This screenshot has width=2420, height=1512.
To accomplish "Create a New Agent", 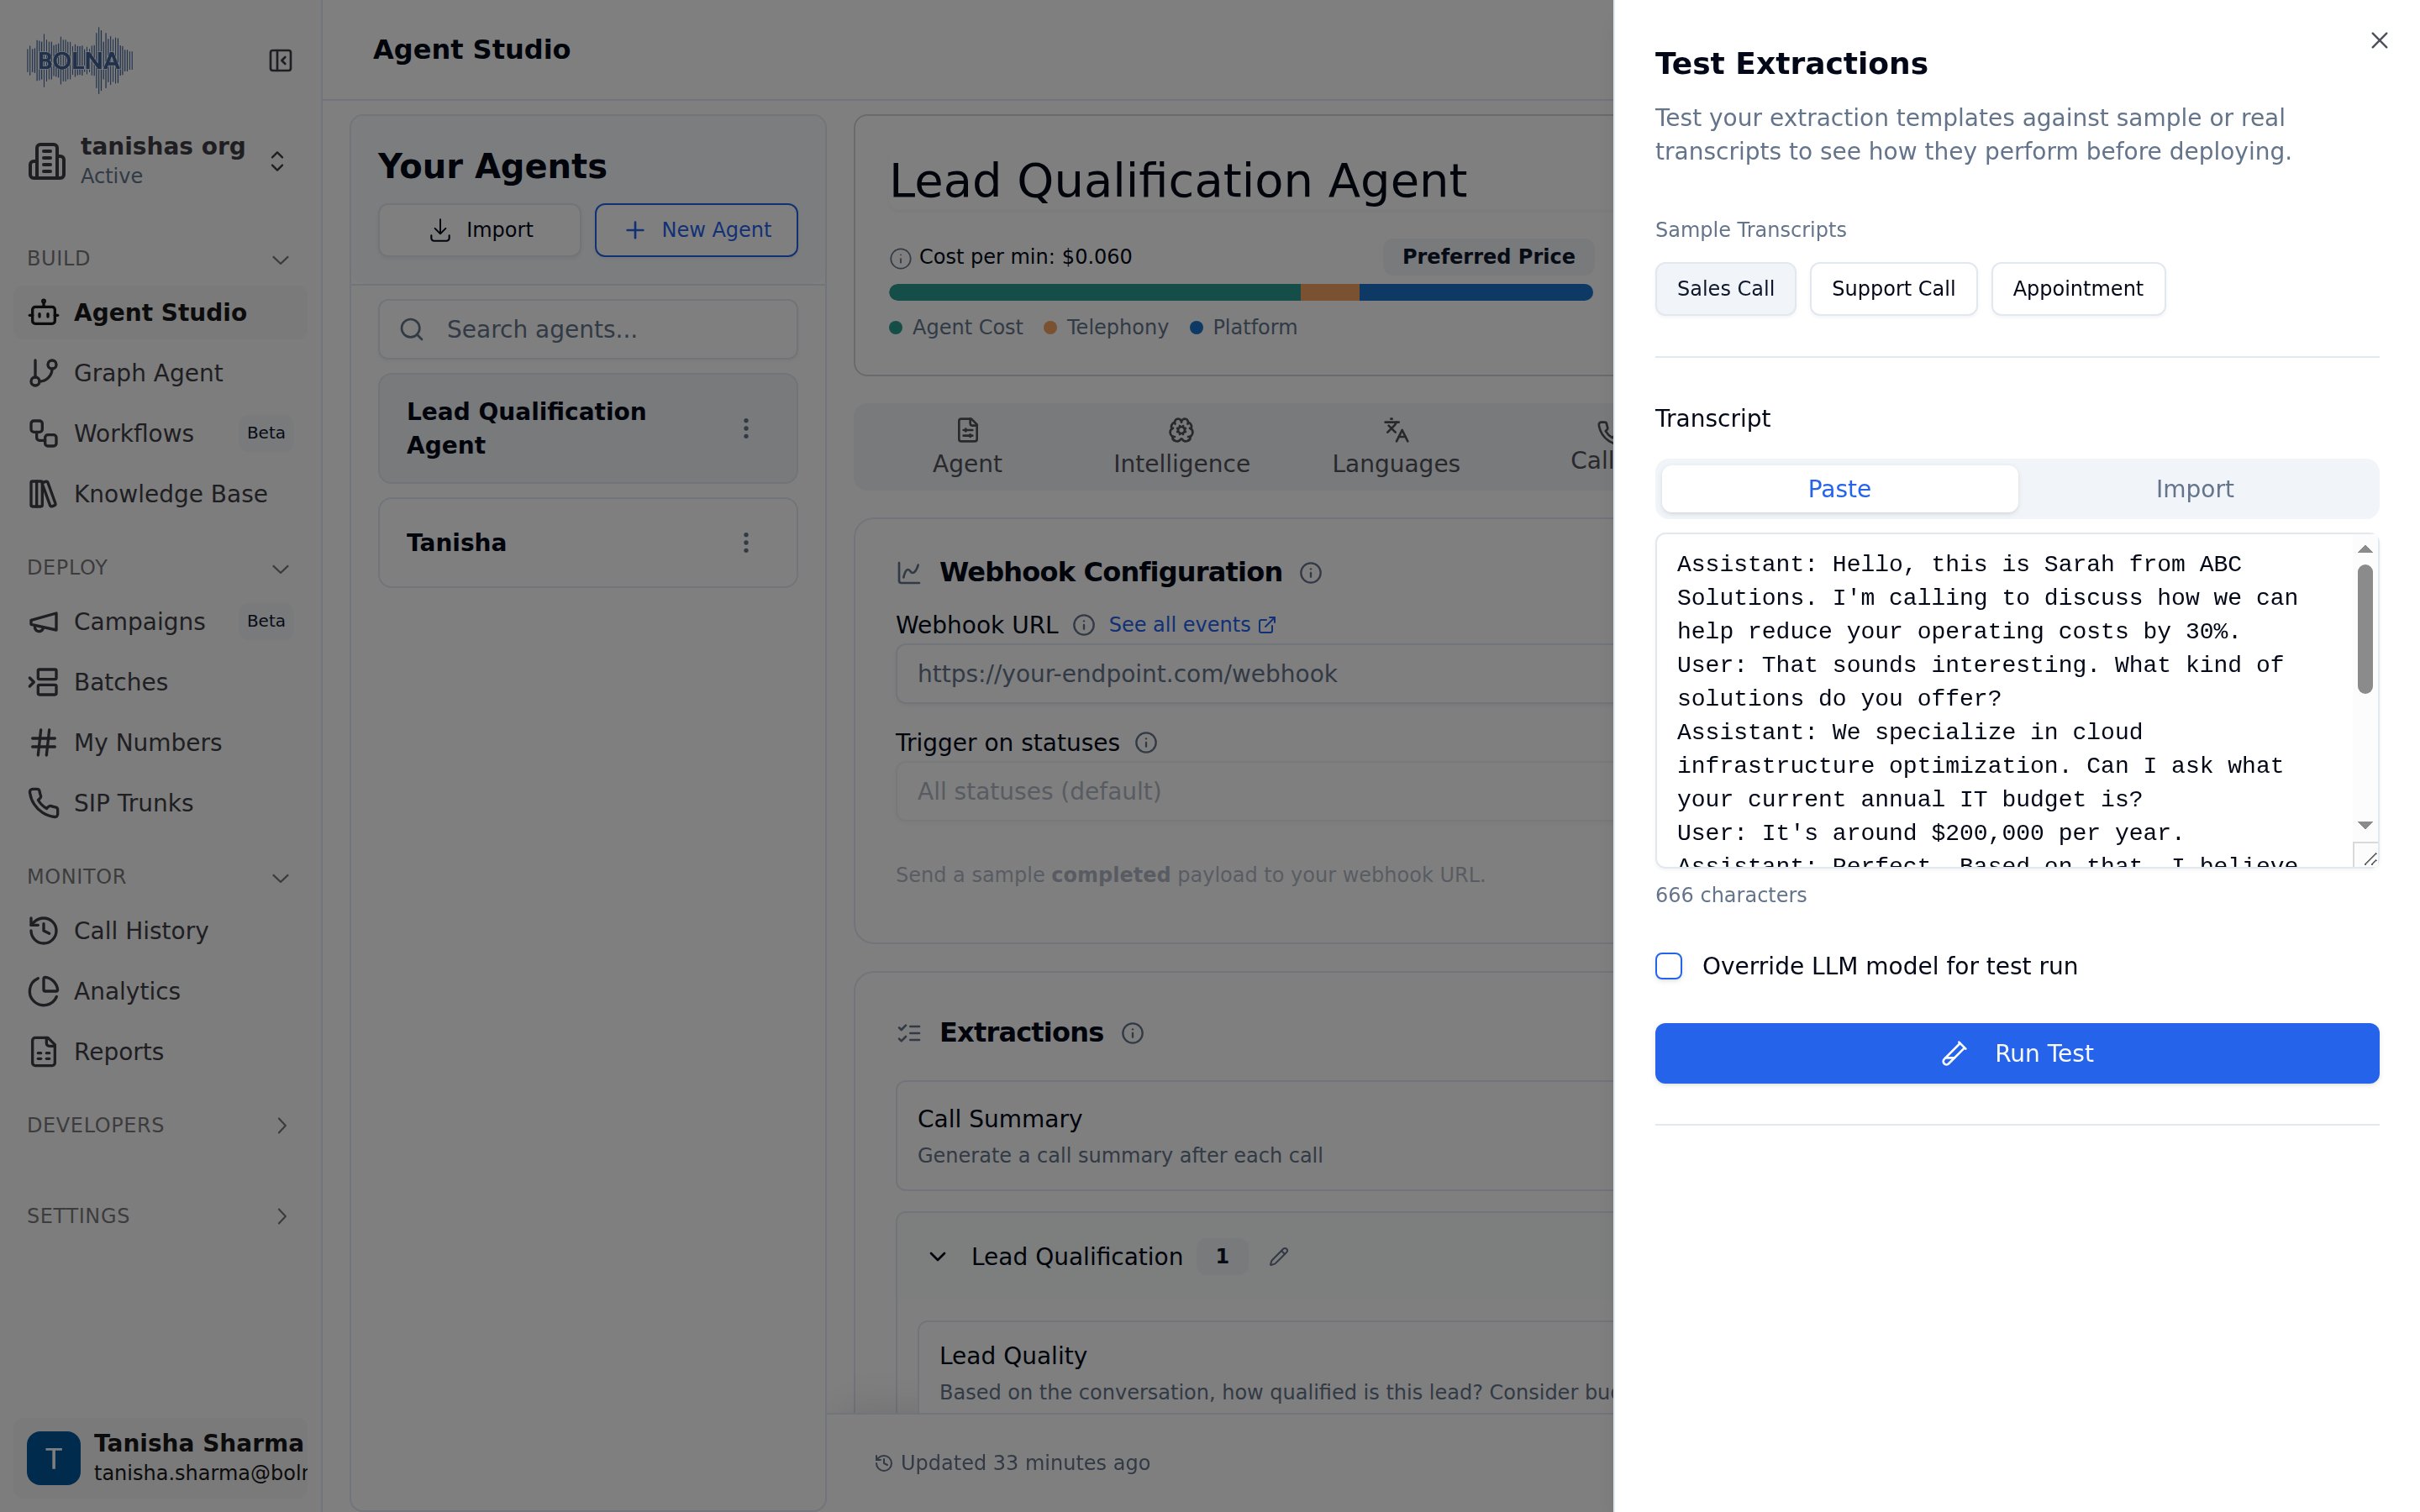I will click(696, 230).
